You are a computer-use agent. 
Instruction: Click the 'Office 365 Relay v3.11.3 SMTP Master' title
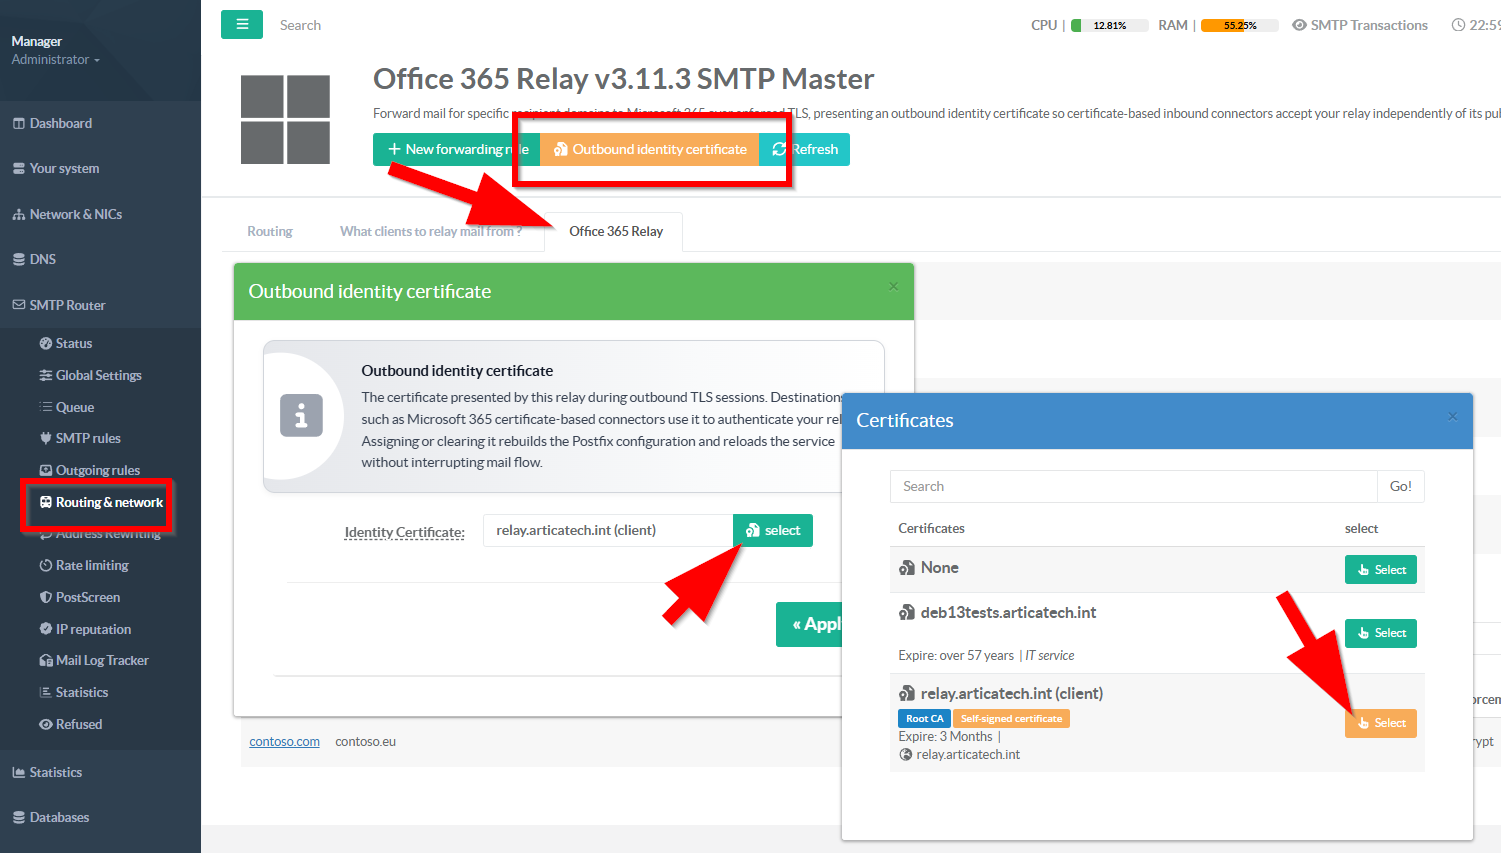(x=623, y=79)
